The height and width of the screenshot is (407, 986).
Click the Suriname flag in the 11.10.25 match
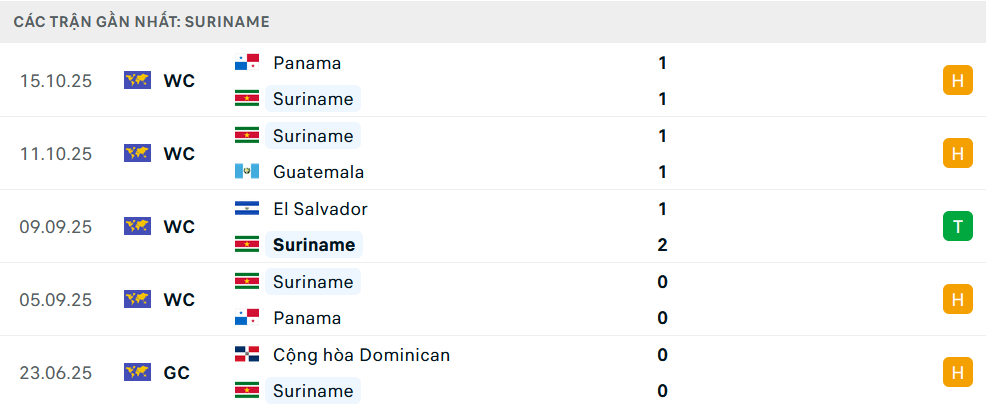[246, 136]
